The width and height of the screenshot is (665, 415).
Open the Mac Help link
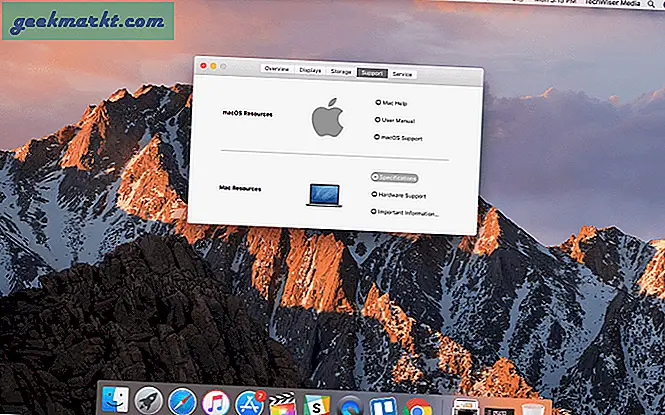(x=391, y=103)
